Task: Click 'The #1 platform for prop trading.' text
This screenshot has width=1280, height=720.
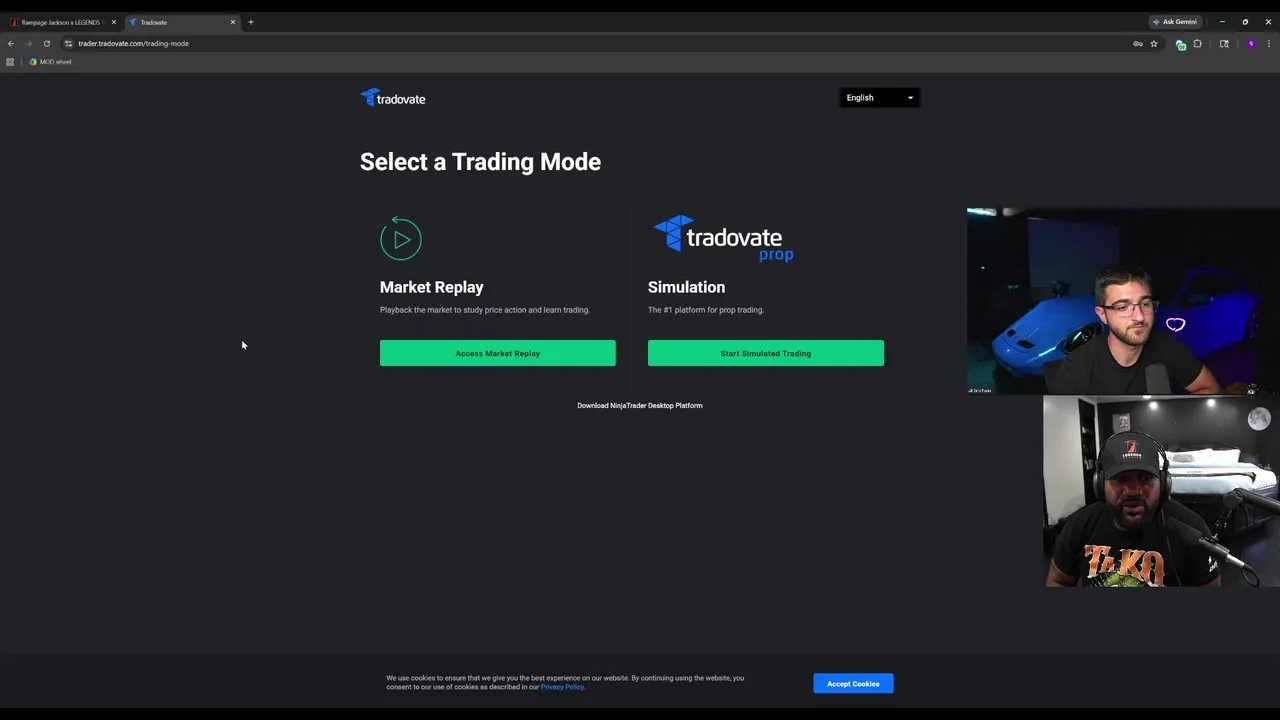Action: pyautogui.click(x=705, y=310)
